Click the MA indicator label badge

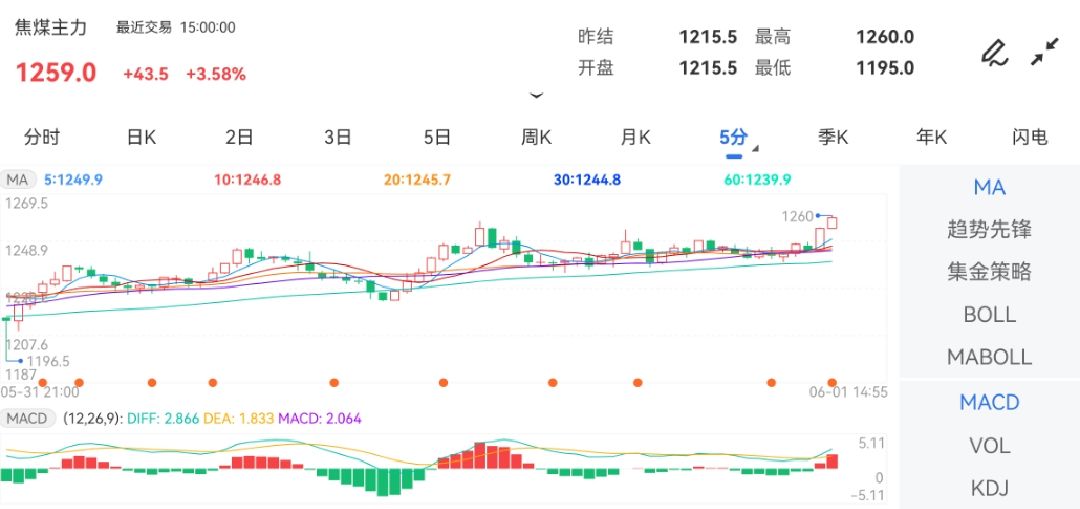point(17,180)
